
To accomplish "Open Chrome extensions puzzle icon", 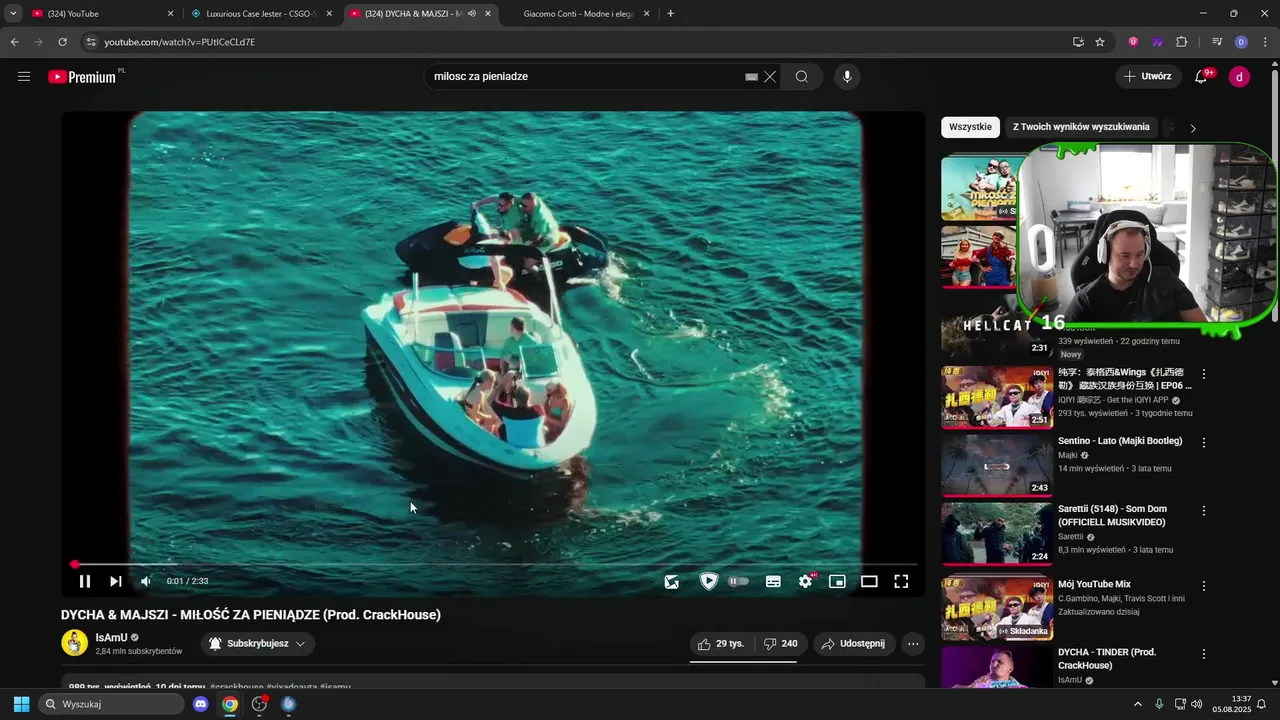I will 1182,42.
